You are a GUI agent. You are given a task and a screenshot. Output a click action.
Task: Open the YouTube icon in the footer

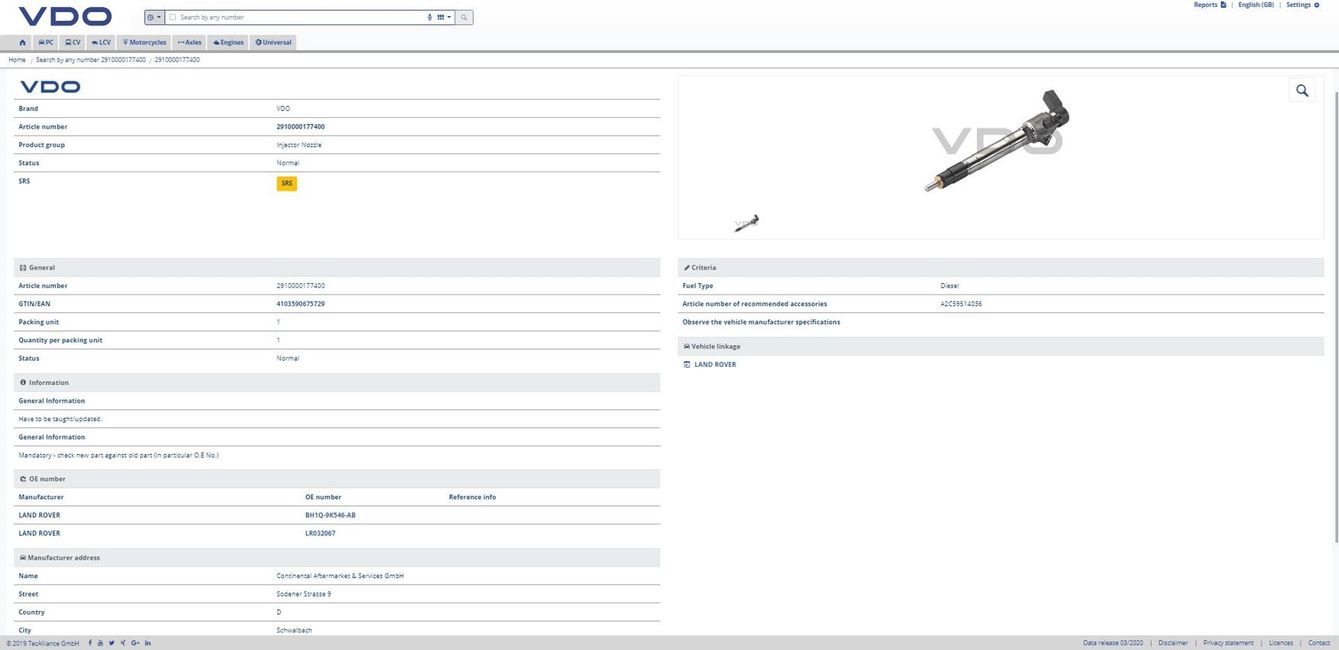[x=100, y=643]
